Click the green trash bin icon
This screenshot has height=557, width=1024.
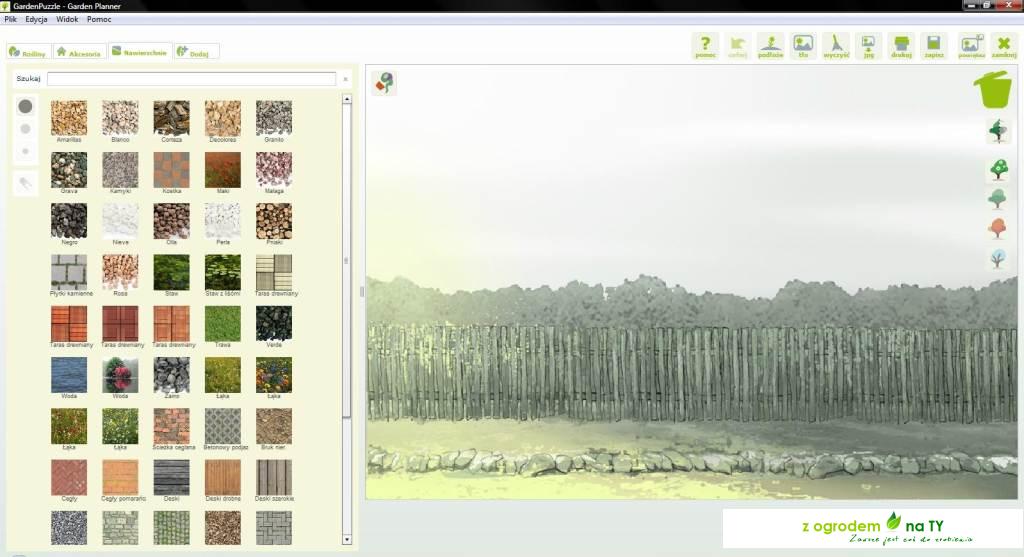(993, 89)
